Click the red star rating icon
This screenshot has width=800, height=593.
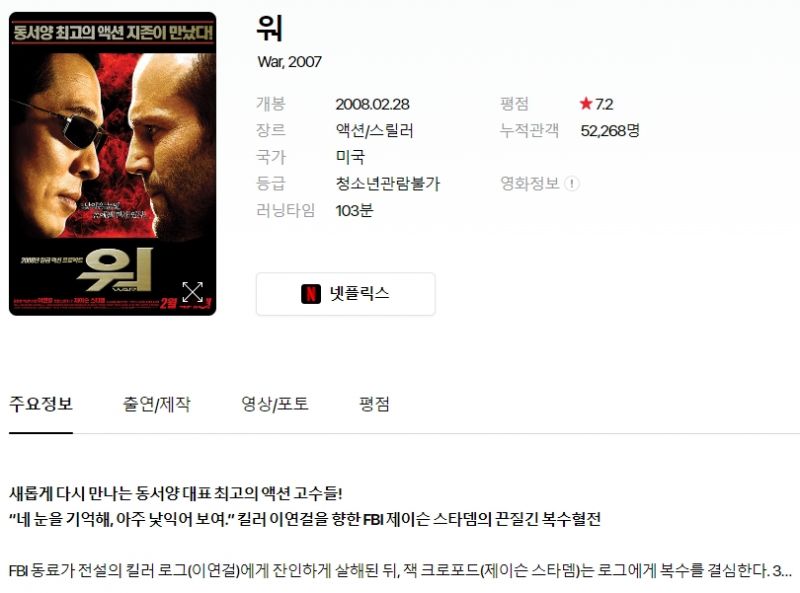point(586,104)
